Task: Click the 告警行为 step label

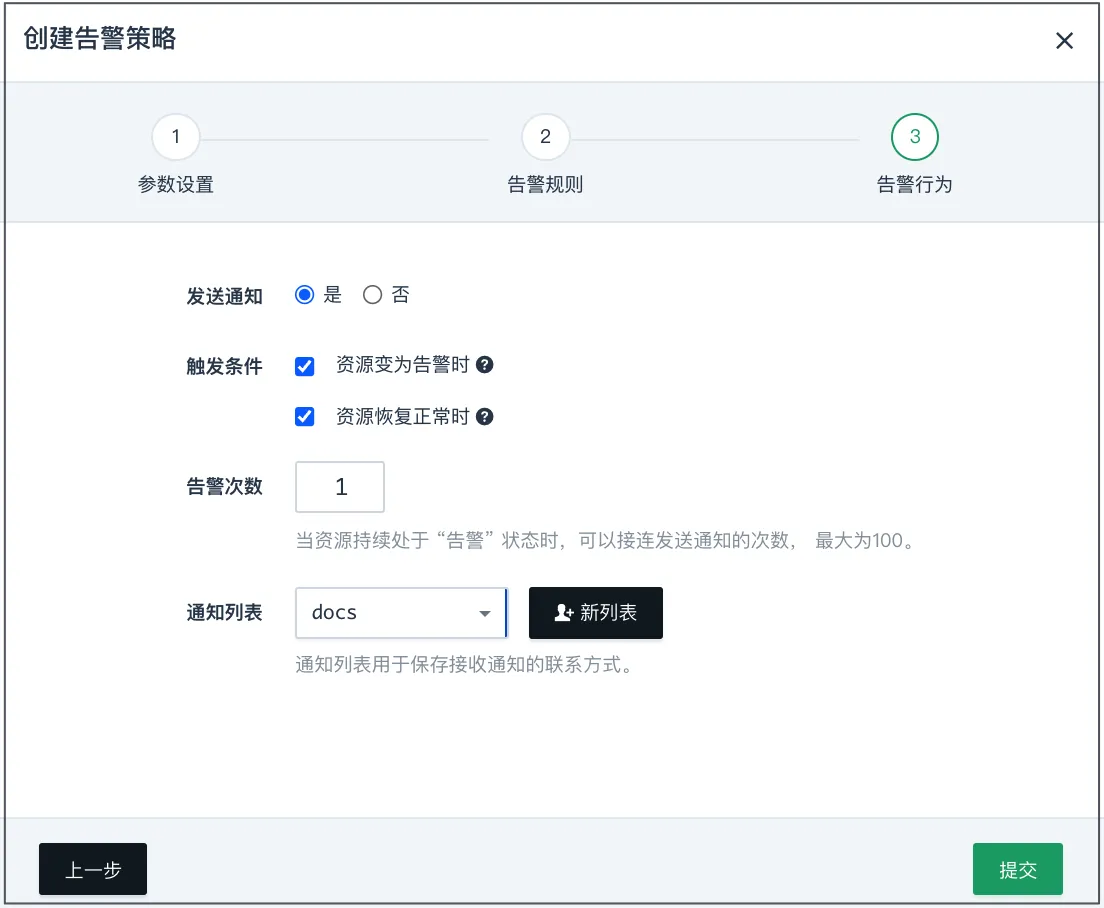Action: pos(915,184)
